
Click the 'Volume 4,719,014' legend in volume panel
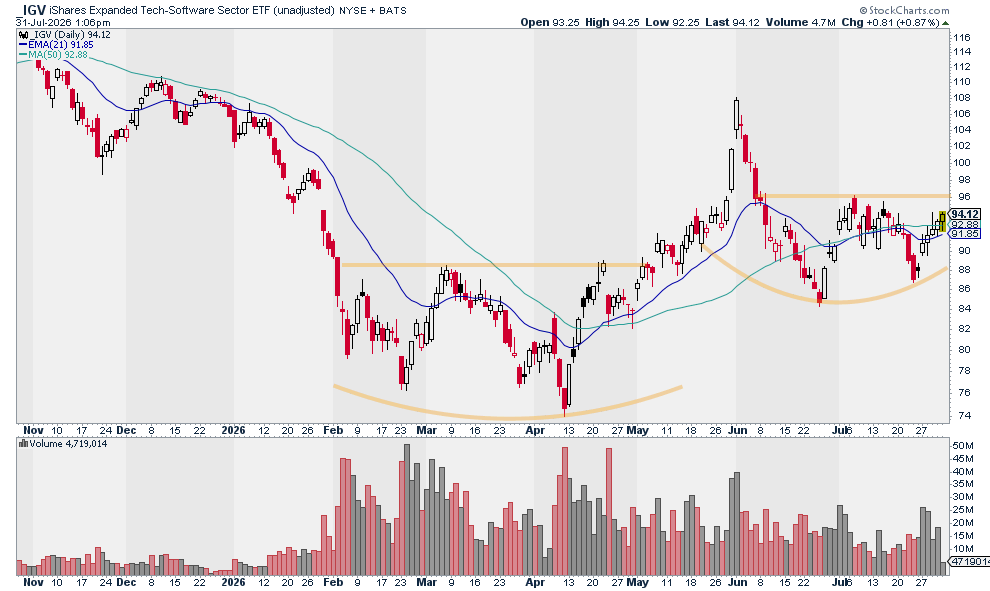point(68,444)
